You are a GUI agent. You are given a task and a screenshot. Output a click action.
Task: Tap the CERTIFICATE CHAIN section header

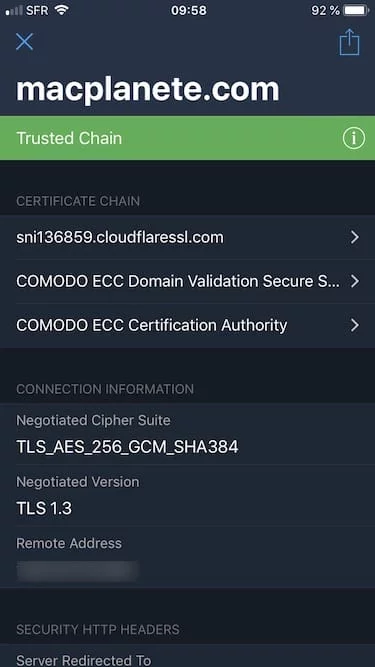tap(78, 201)
